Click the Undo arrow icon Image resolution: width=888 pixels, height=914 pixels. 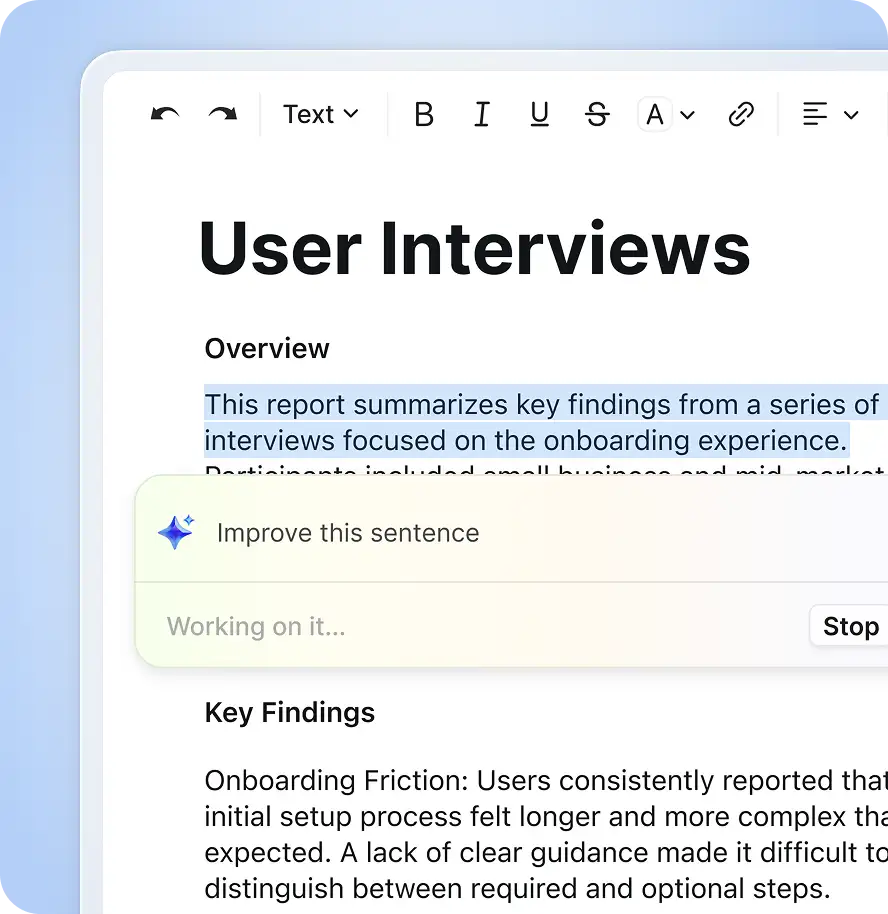pyautogui.click(x=165, y=115)
